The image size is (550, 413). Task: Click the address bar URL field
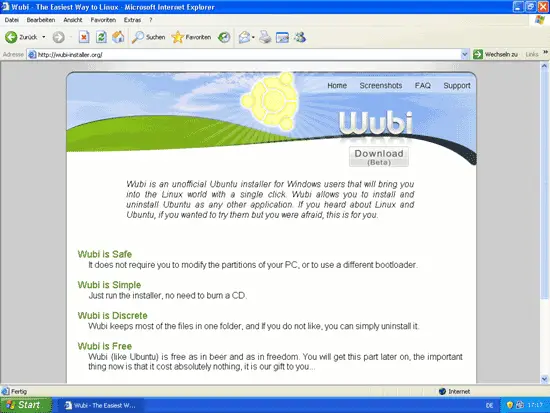coord(248,54)
